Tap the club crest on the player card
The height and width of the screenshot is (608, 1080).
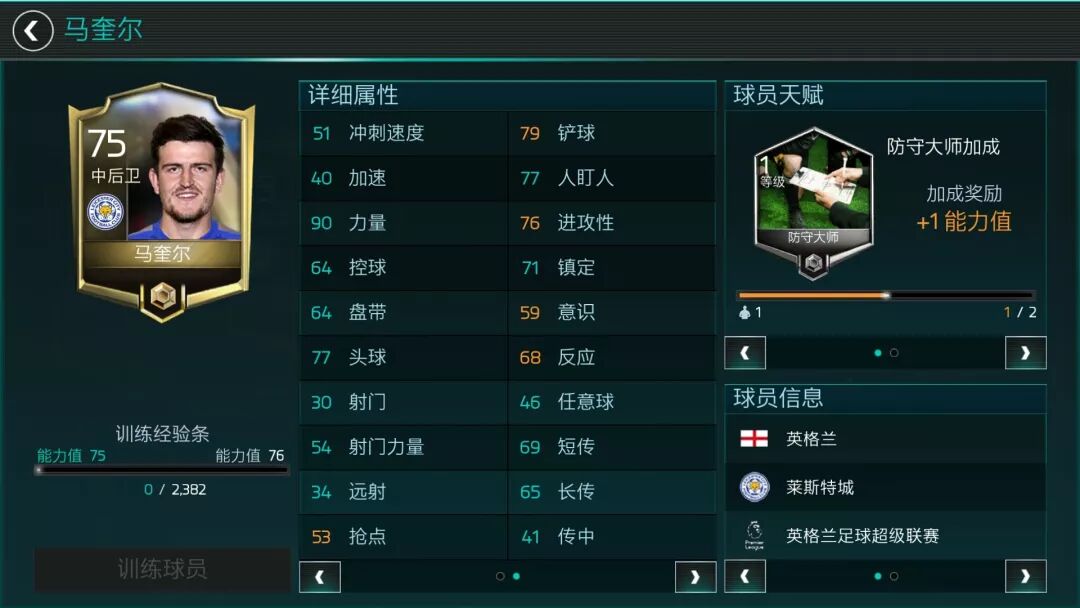(105, 211)
